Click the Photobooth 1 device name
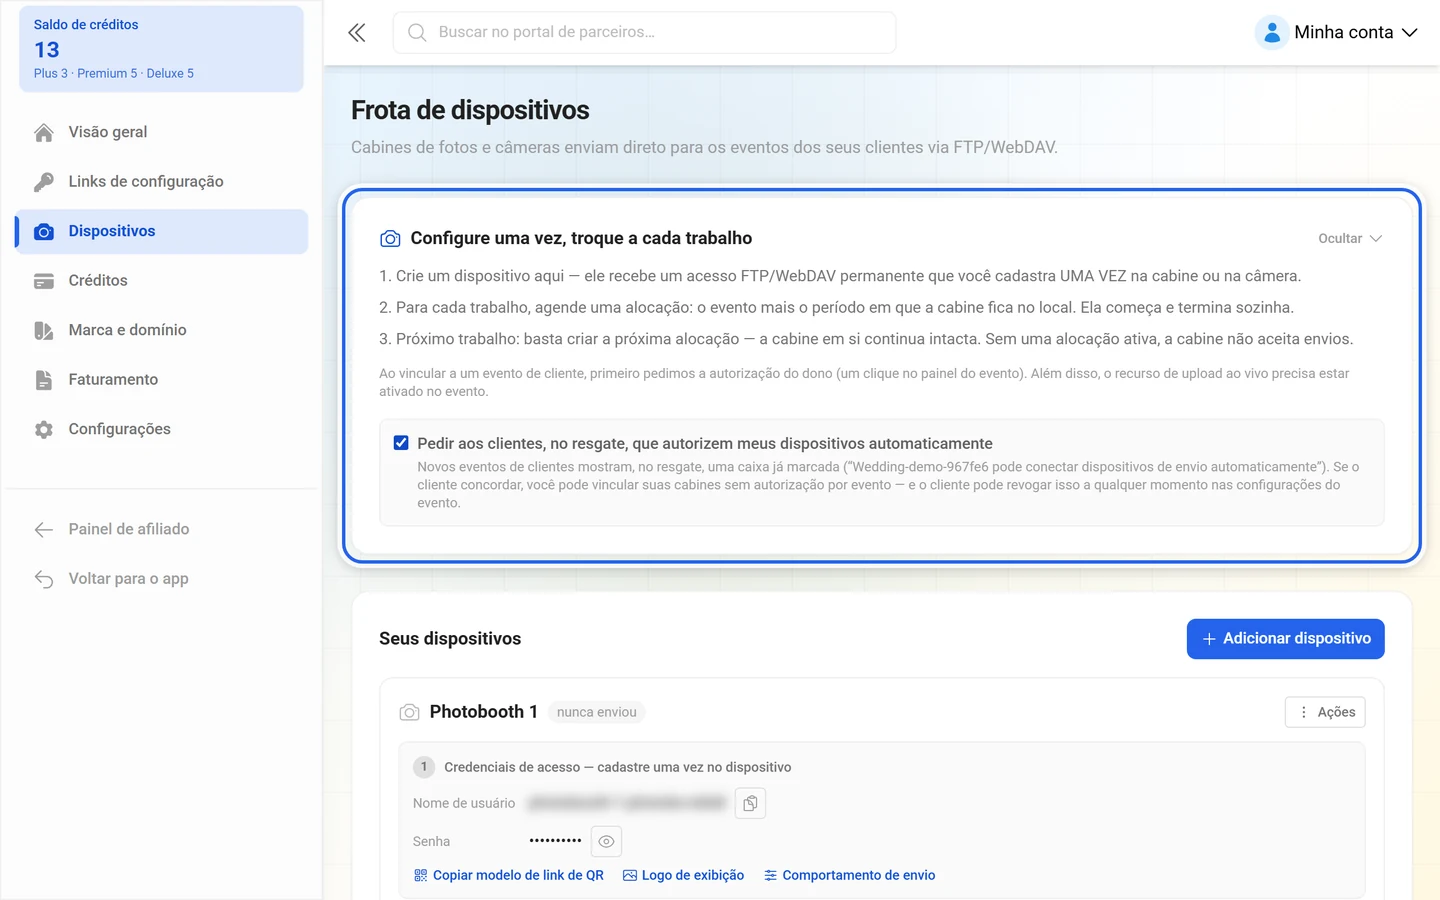The width and height of the screenshot is (1440, 900). coord(484,712)
